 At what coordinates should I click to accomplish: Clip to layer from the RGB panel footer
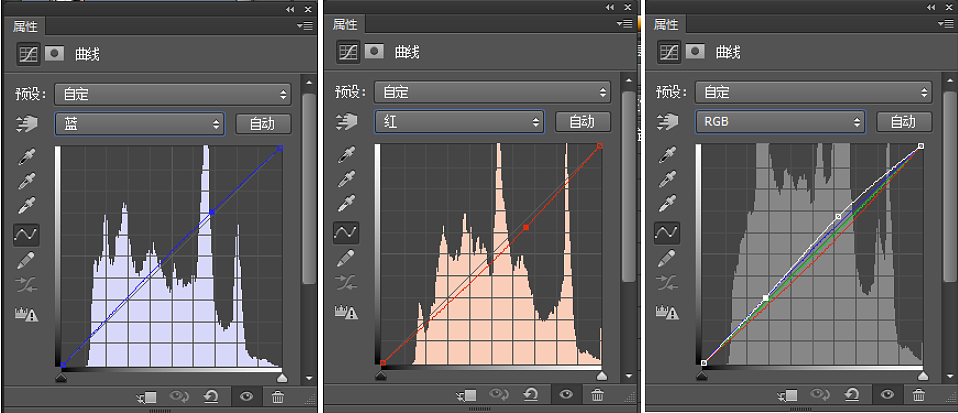tap(788, 395)
